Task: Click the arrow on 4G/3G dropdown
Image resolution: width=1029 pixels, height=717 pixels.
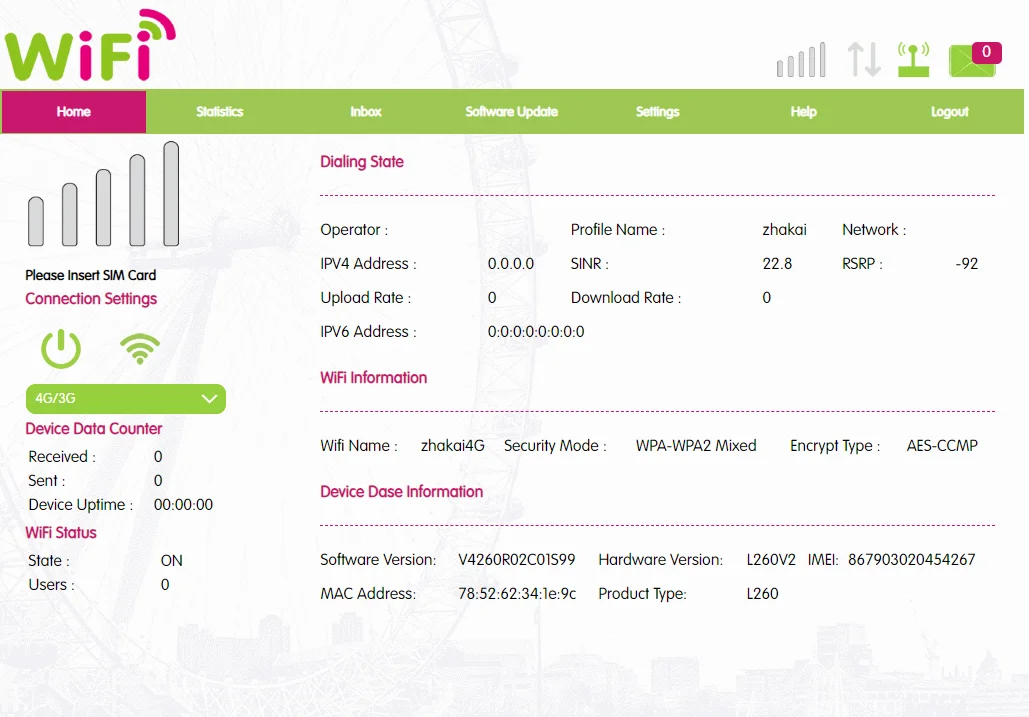Action: point(209,398)
